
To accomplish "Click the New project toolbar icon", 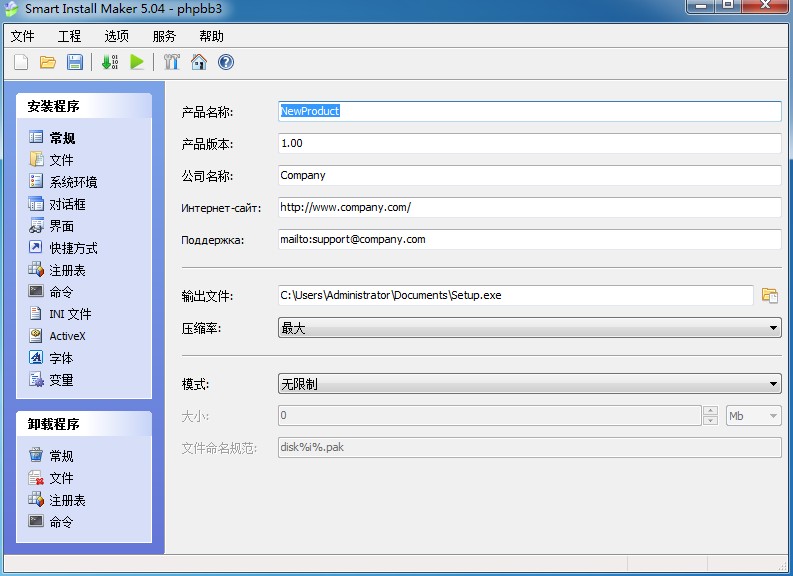I will point(21,62).
